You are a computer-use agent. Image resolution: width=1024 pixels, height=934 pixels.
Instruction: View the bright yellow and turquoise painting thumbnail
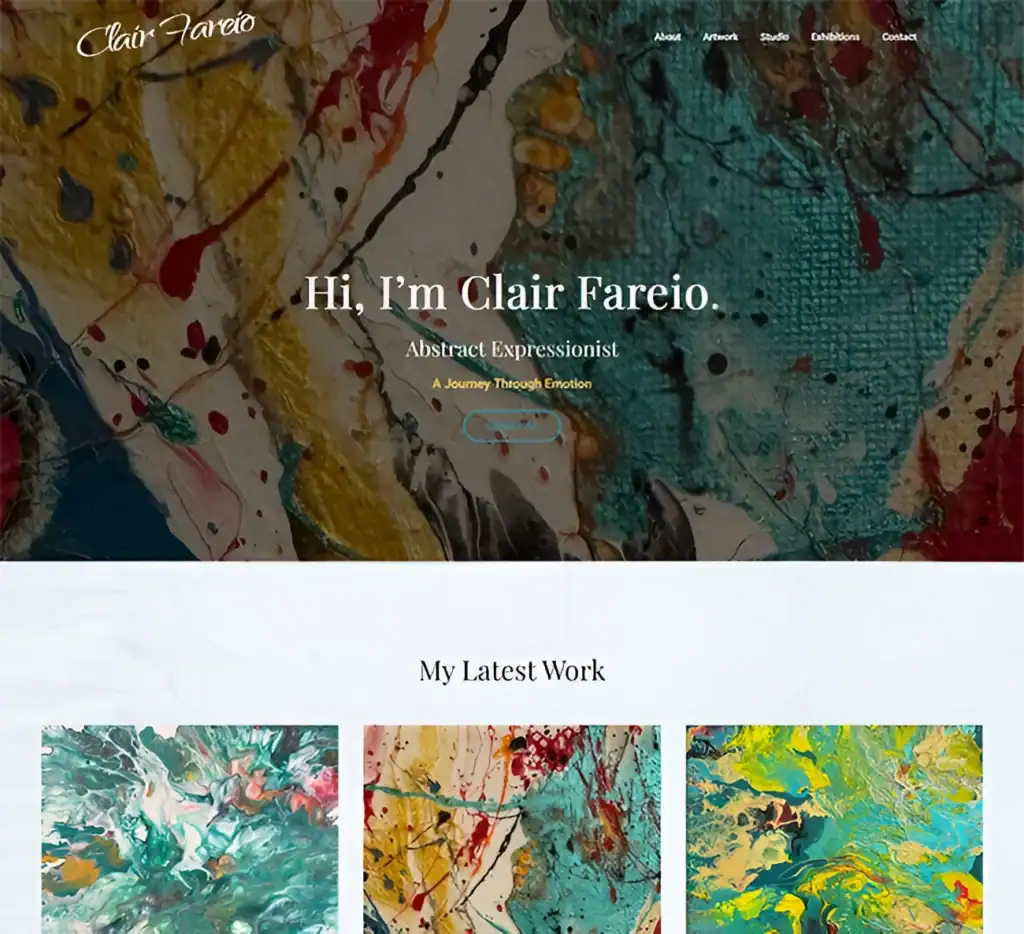[834, 829]
